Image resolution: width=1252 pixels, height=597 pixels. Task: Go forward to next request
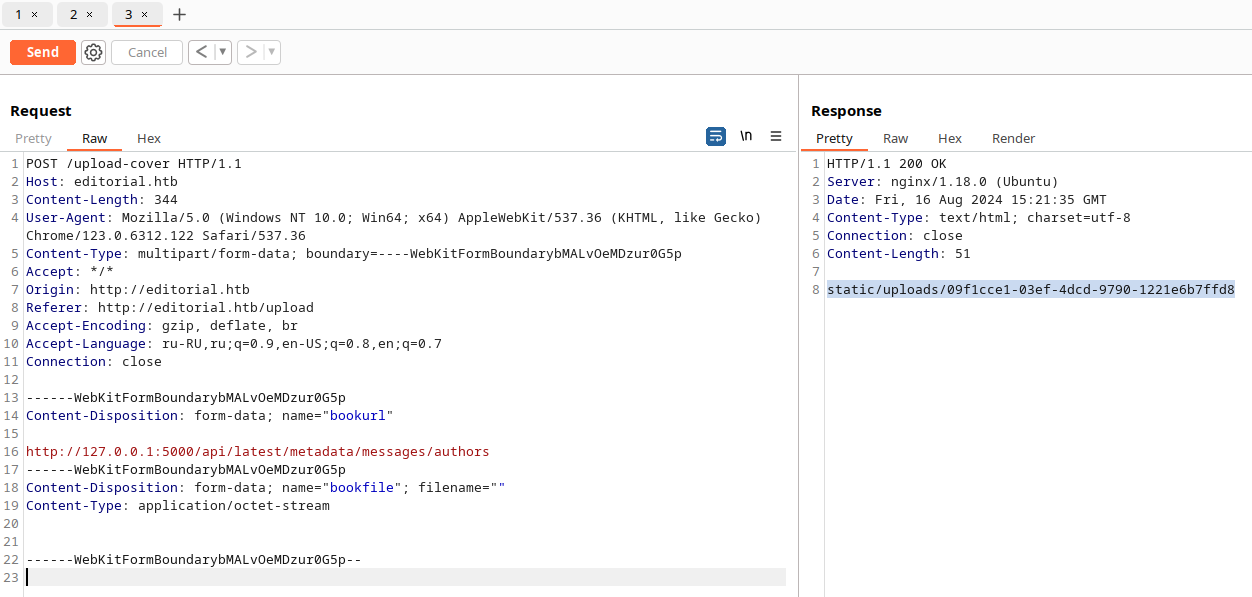pos(251,52)
